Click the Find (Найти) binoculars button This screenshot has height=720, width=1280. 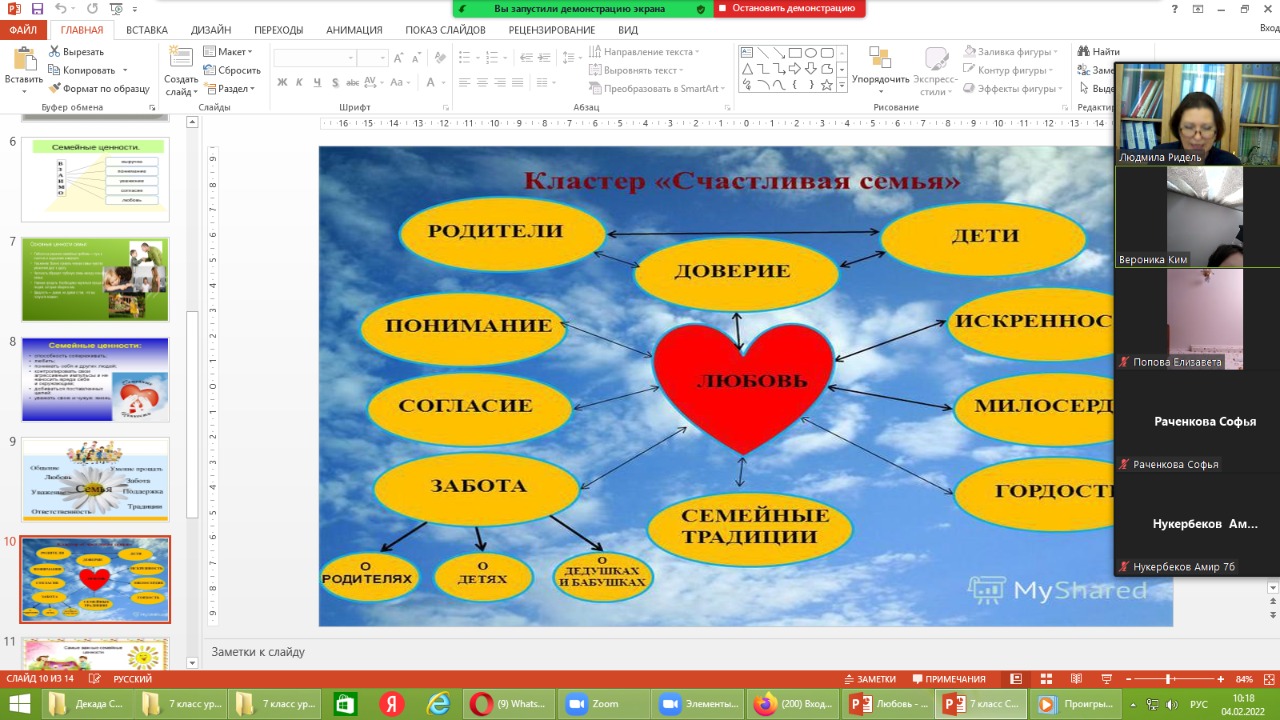(1098, 51)
